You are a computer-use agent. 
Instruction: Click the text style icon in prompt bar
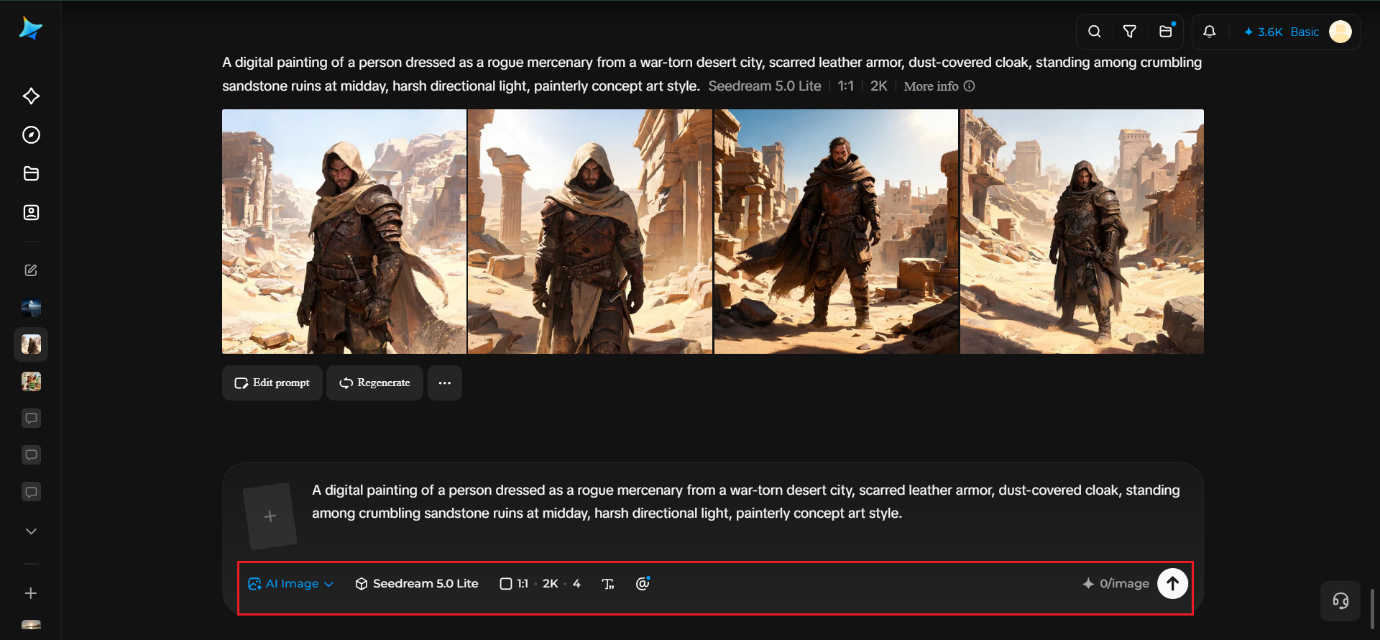click(x=608, y=584)
